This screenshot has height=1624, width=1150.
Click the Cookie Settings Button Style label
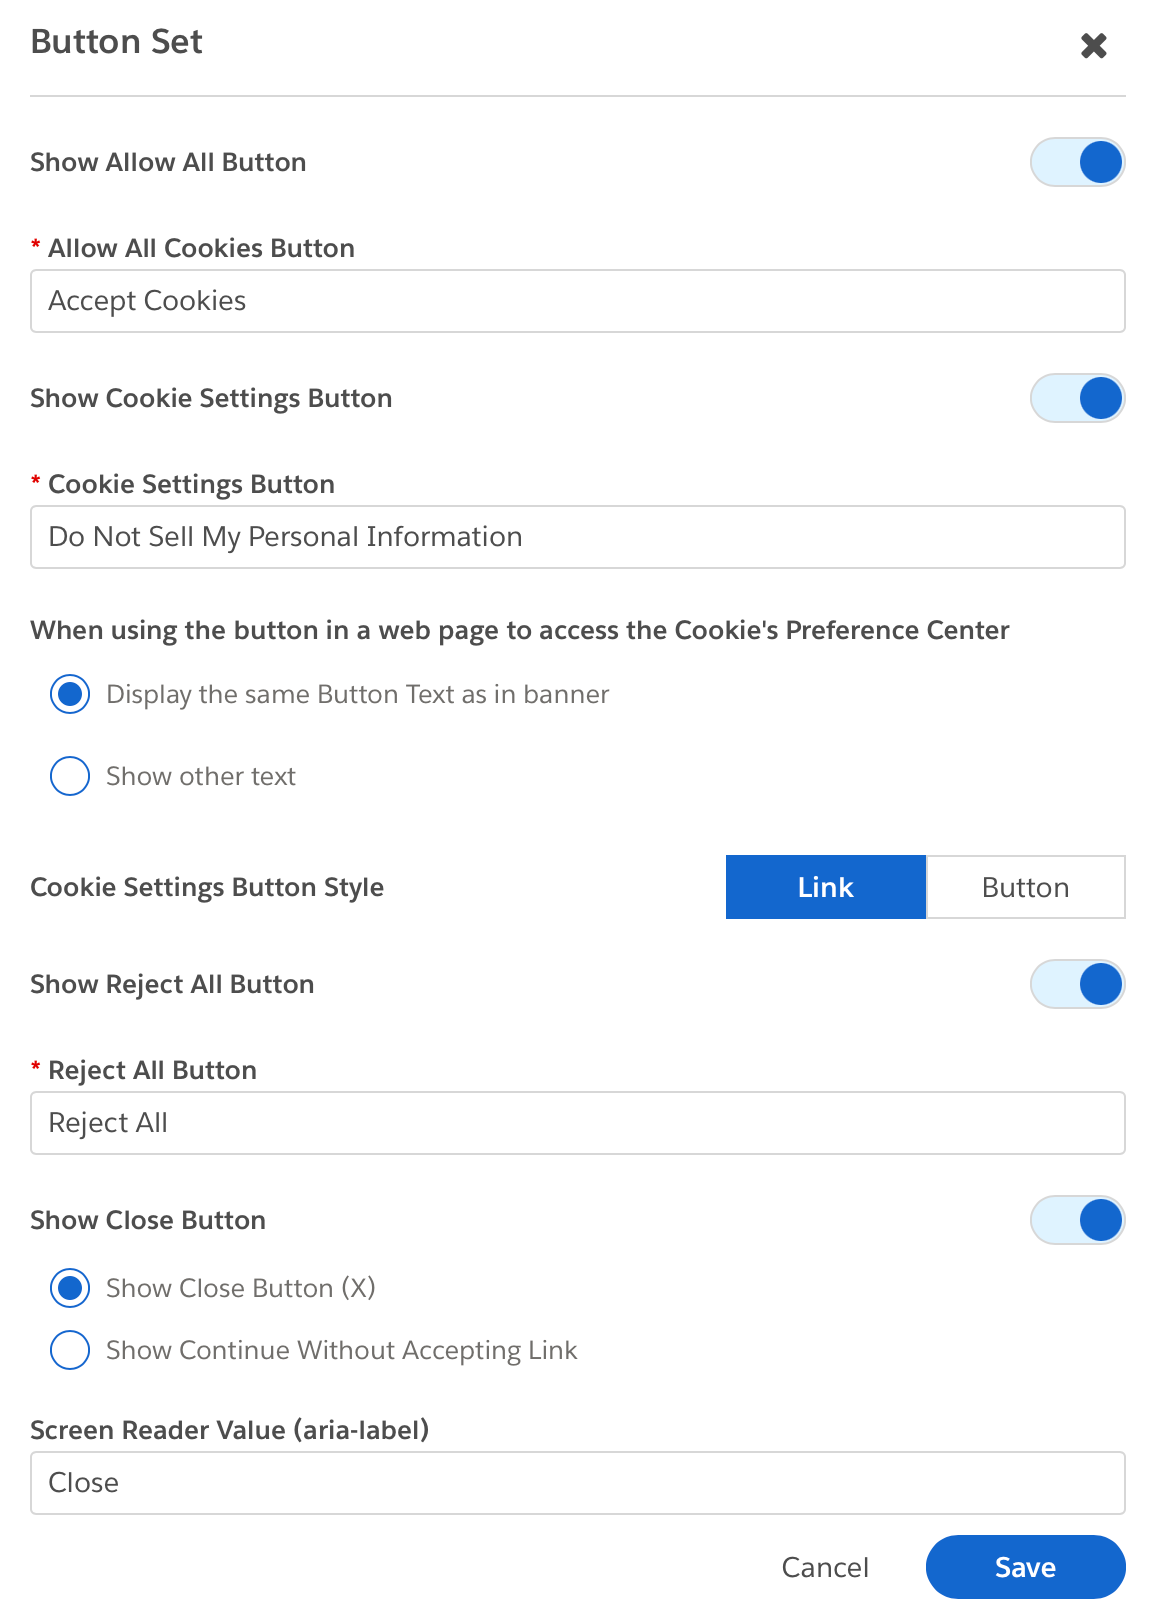(207, 887)
